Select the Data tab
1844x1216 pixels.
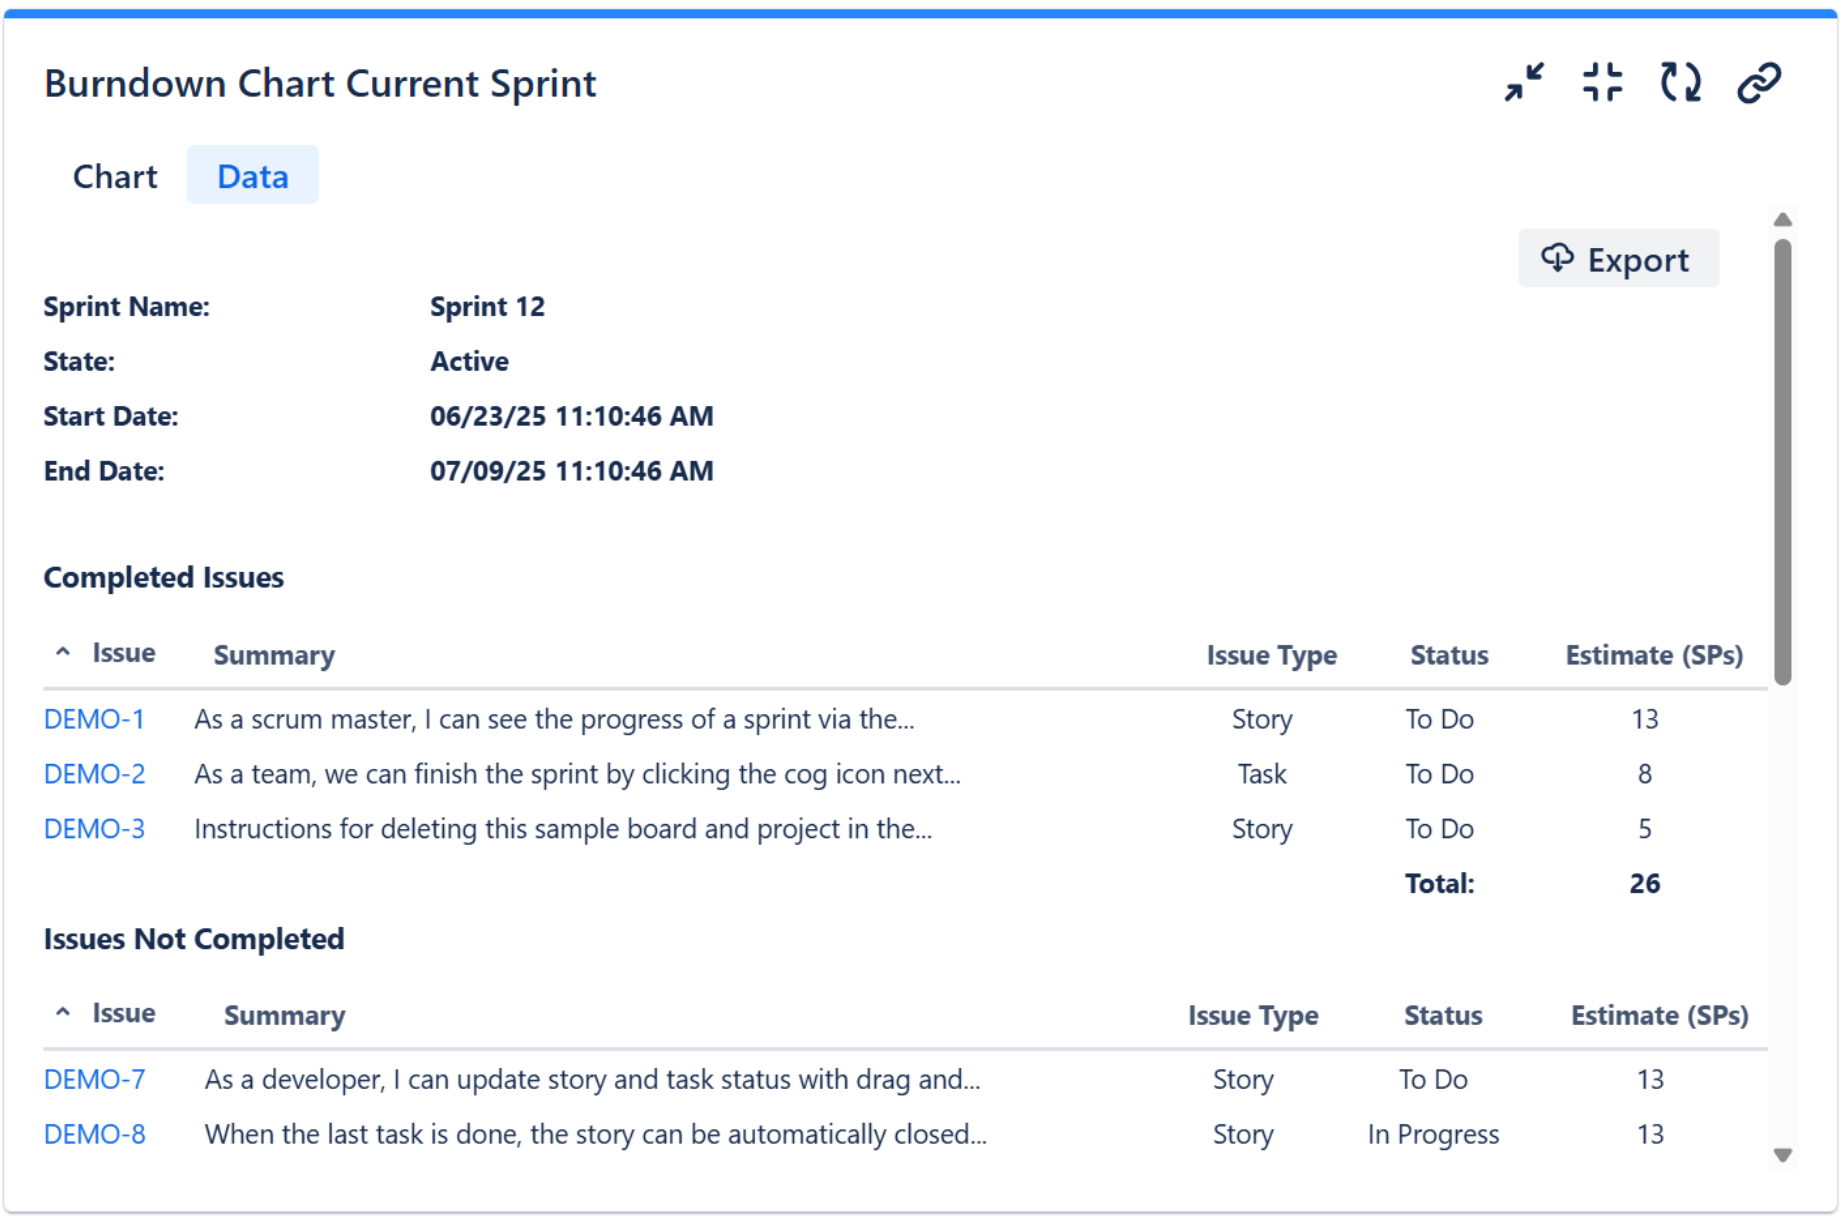253,176
